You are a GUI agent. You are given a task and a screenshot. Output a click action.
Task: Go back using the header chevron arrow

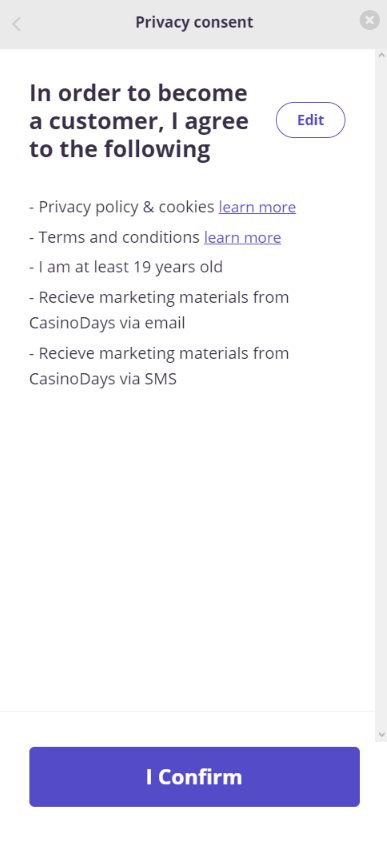[17, 24]
